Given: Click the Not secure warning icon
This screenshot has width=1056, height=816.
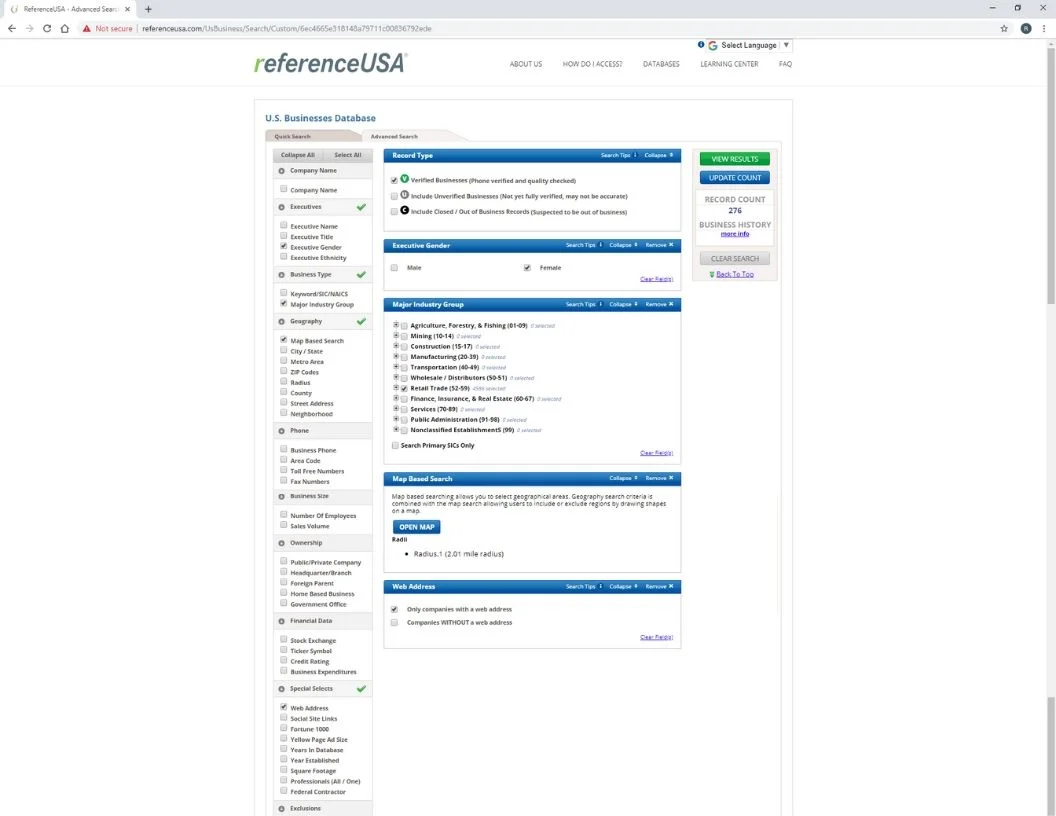Looking at the screenshot, I should [86, 28].
